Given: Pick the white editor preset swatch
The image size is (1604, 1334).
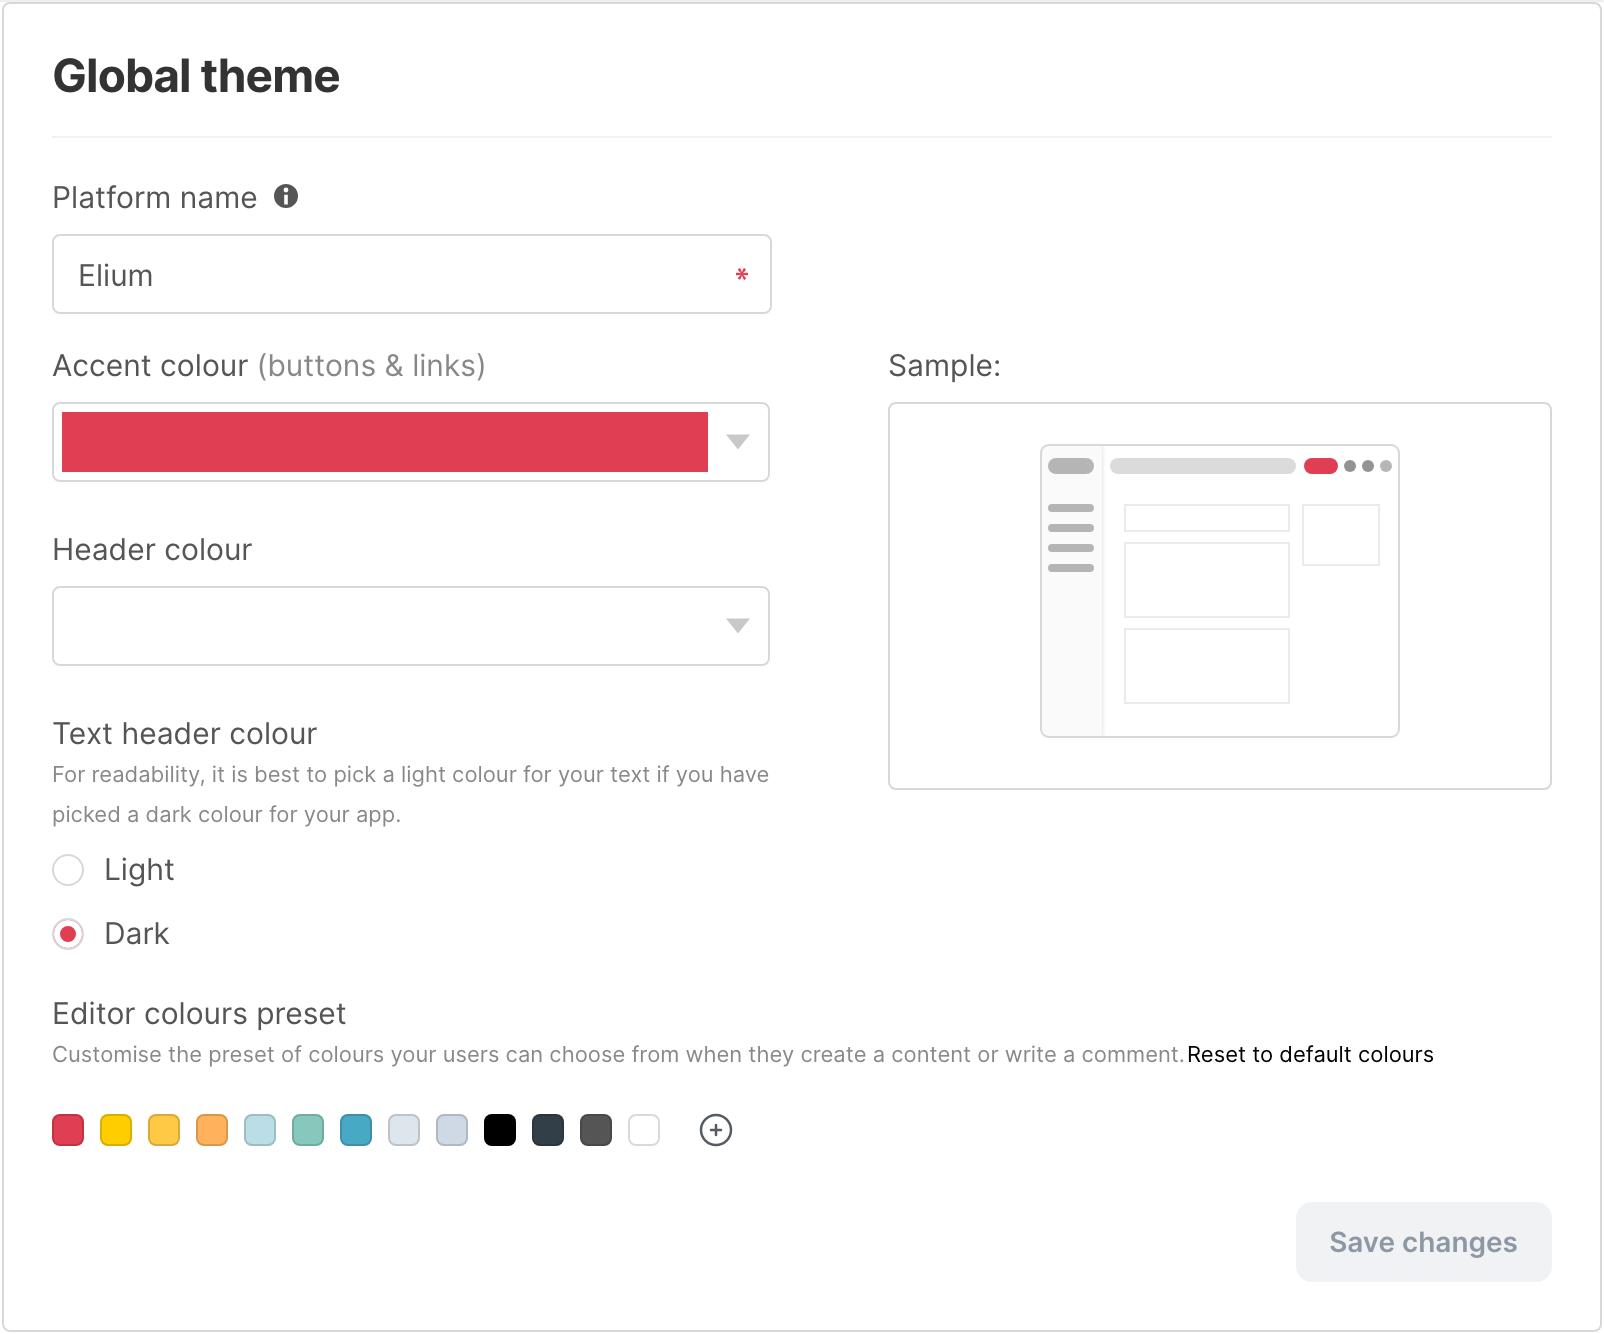Looking at the screenshot, I should 644,1130.
